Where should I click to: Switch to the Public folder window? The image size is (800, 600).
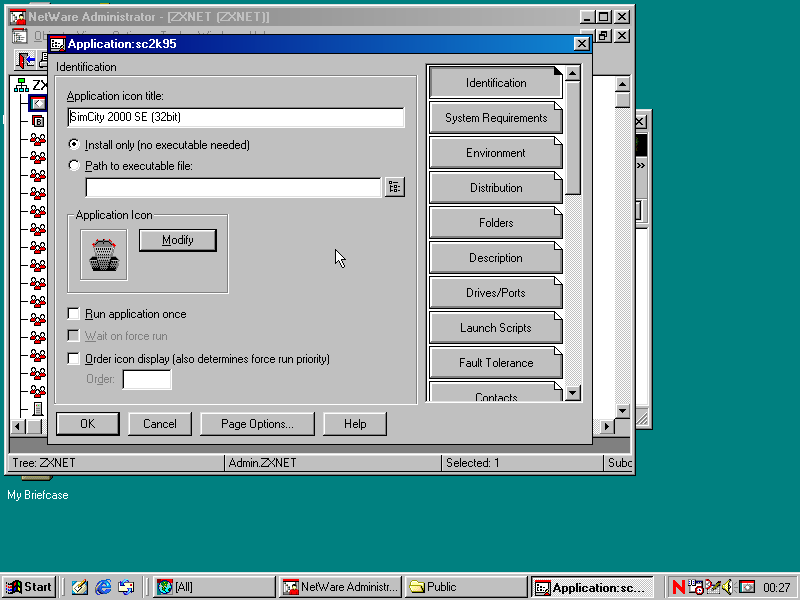[x=467, y=587]
